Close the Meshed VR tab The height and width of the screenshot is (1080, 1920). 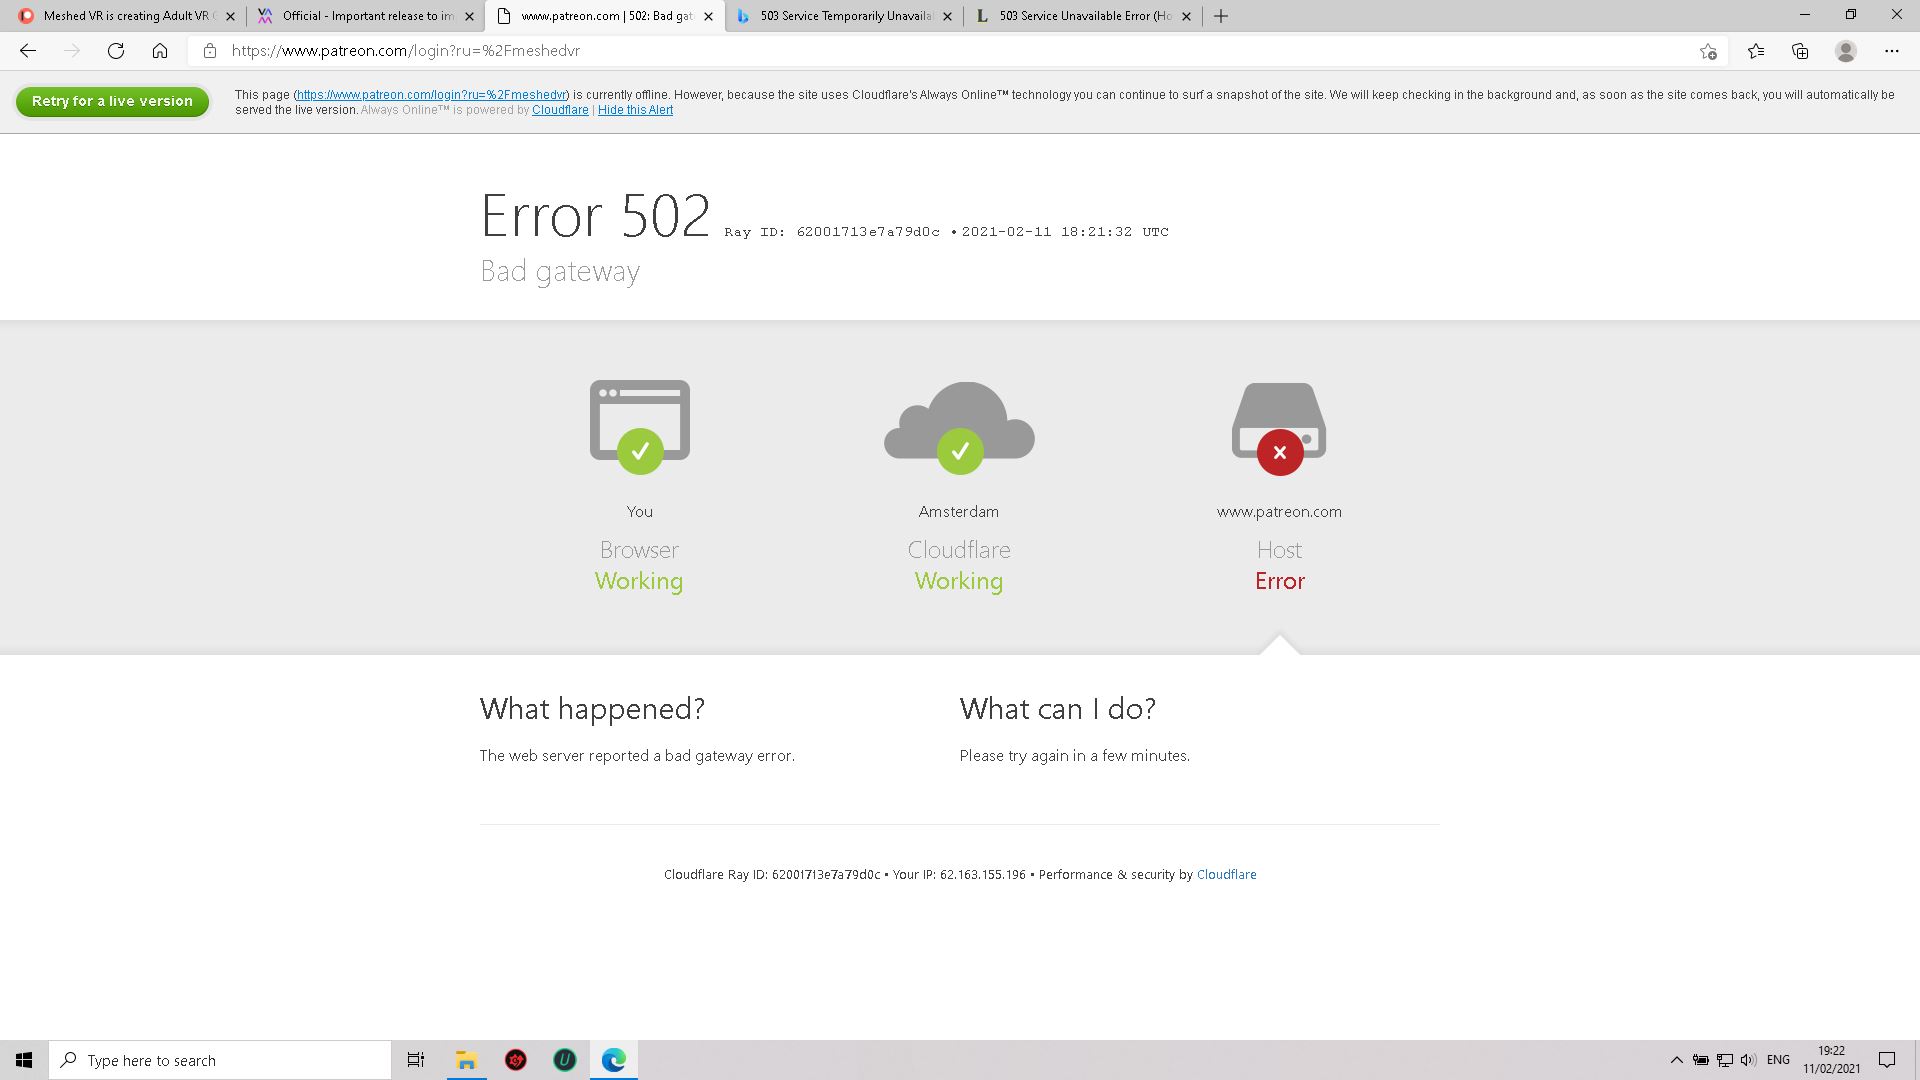(230, 16)
